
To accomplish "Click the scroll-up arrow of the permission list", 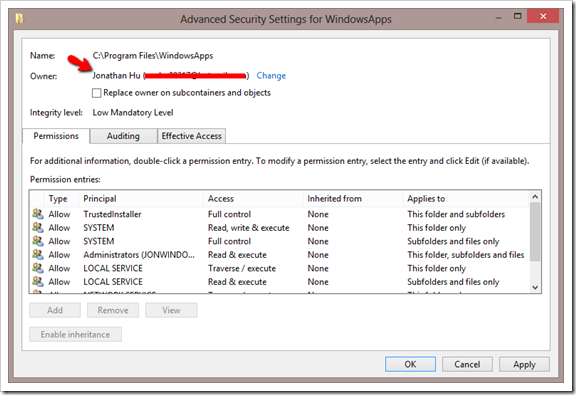I will pos(535,197).
